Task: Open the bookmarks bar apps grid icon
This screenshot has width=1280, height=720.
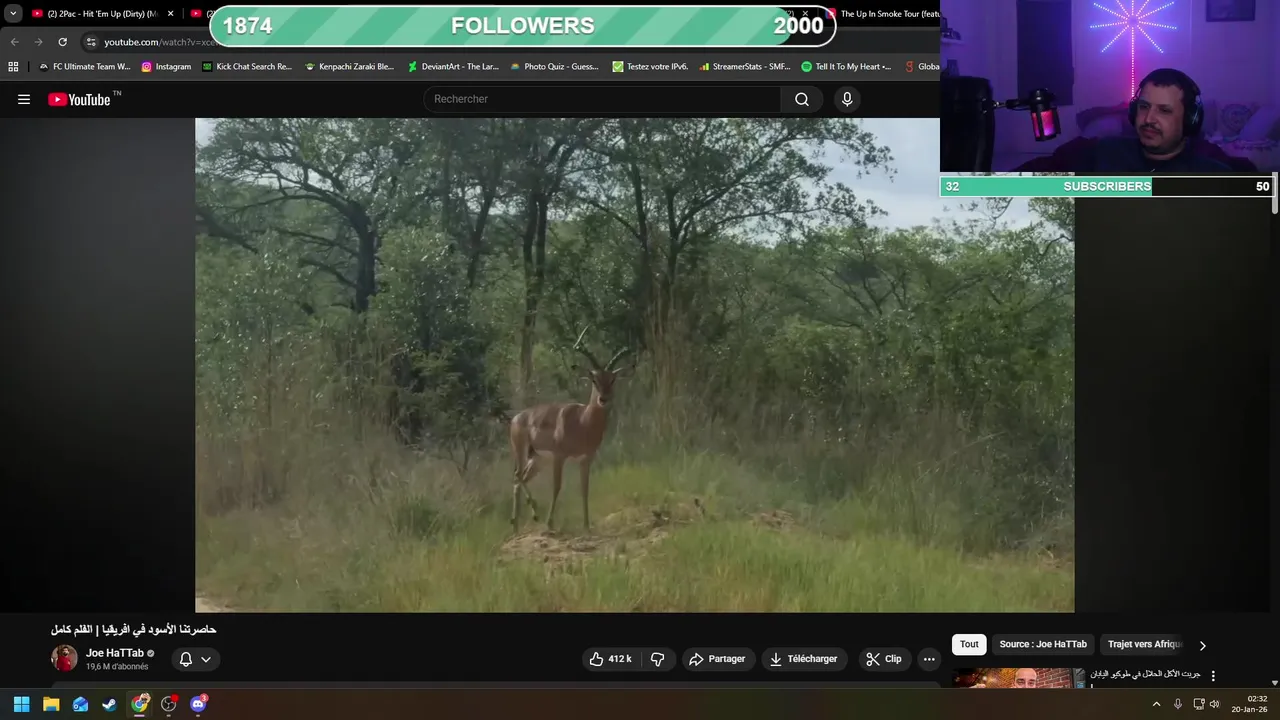Action: pos(13,67)
